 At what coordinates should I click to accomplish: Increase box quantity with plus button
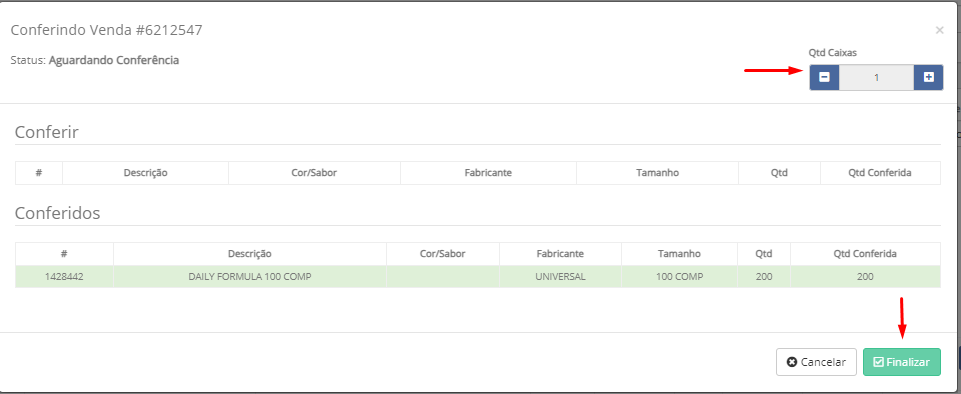pos(929,77)
